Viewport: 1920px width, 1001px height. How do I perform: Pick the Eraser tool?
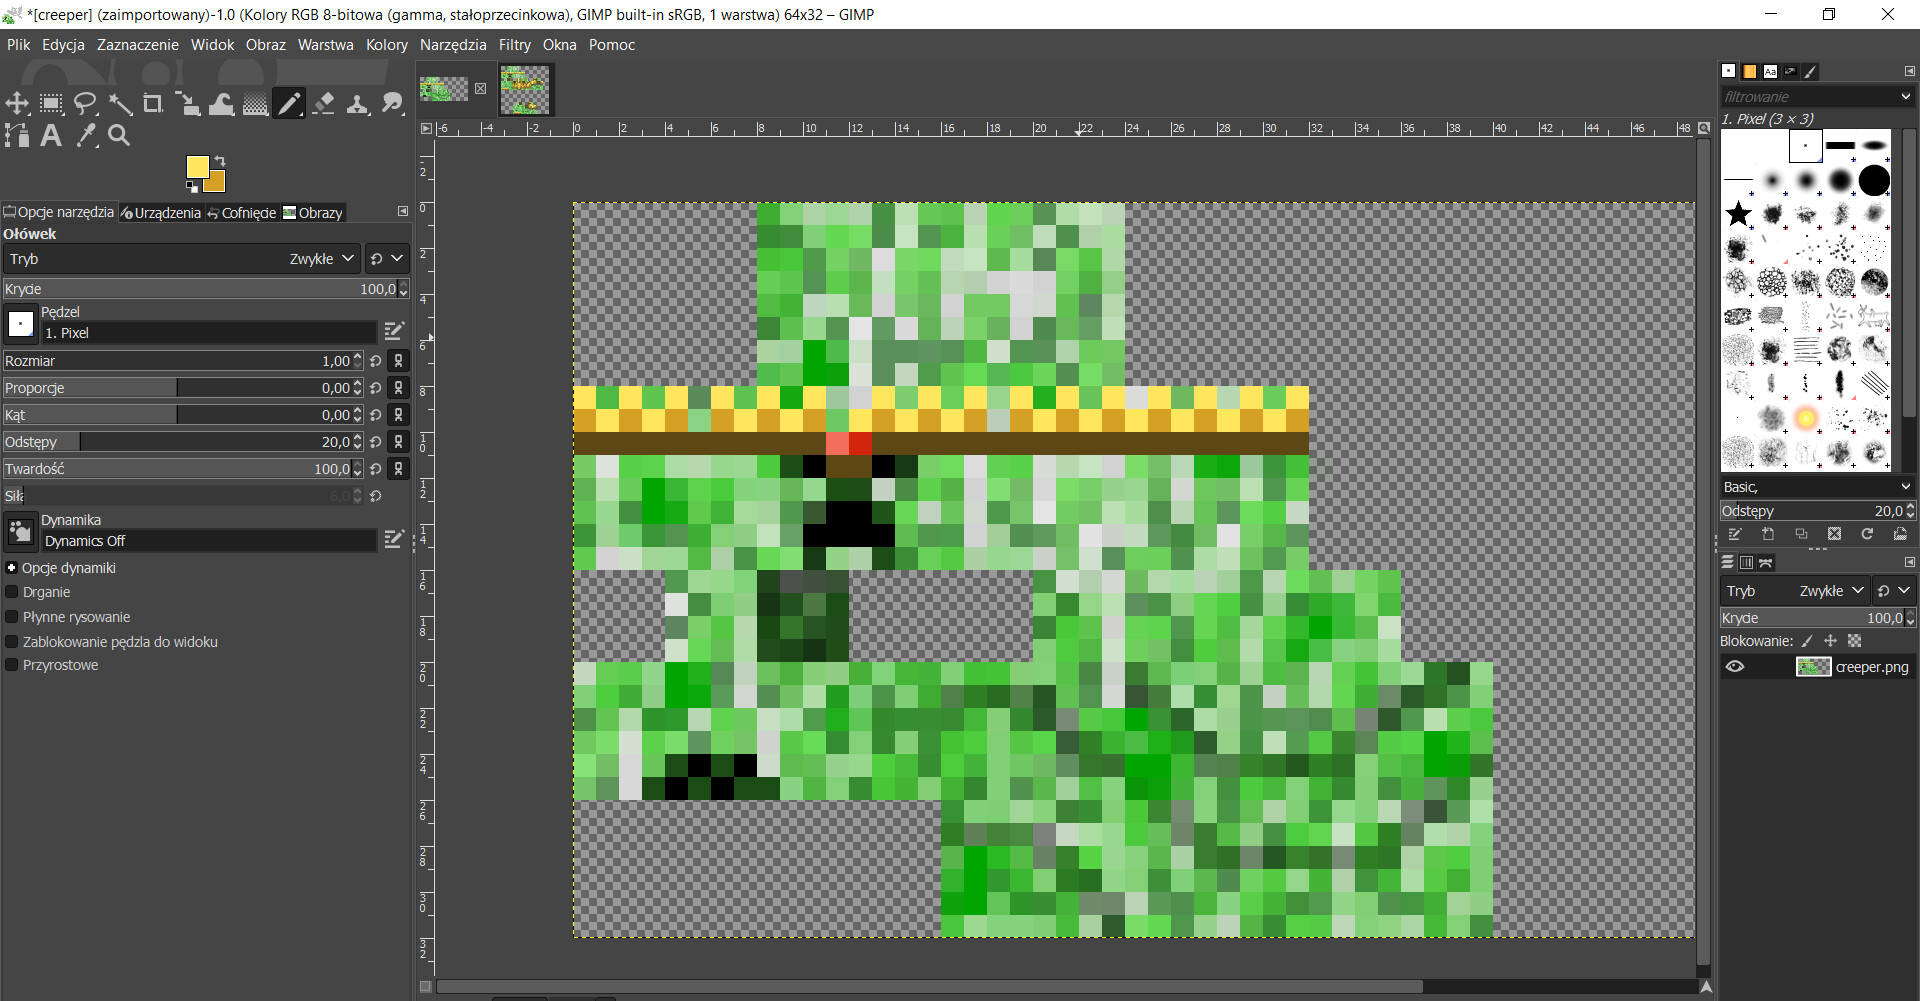pos(323,103)
